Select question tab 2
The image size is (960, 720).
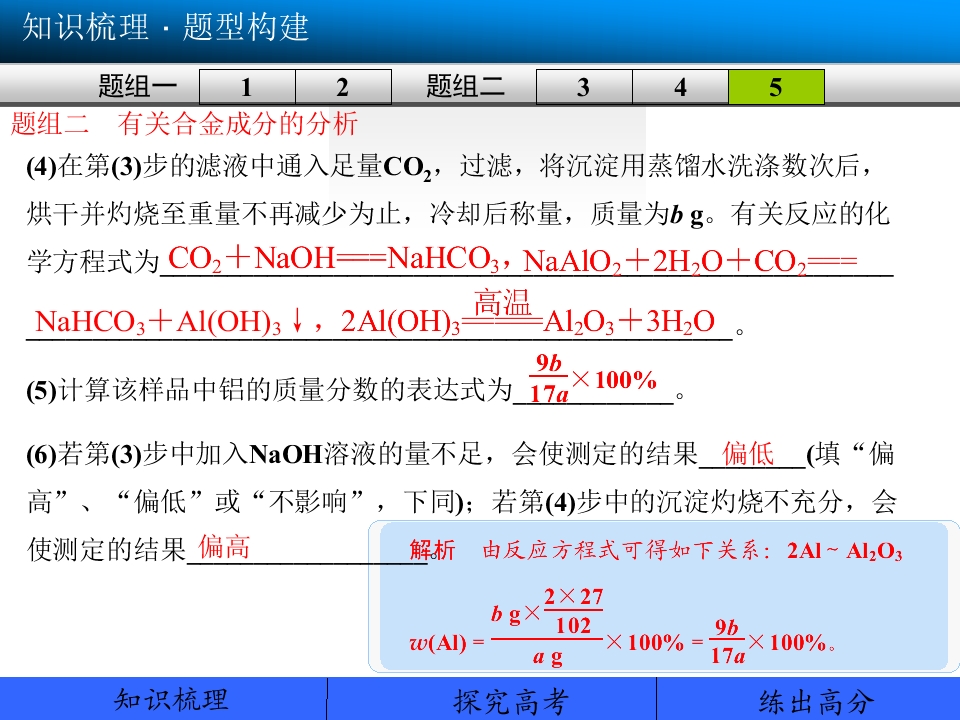point(343,87)
